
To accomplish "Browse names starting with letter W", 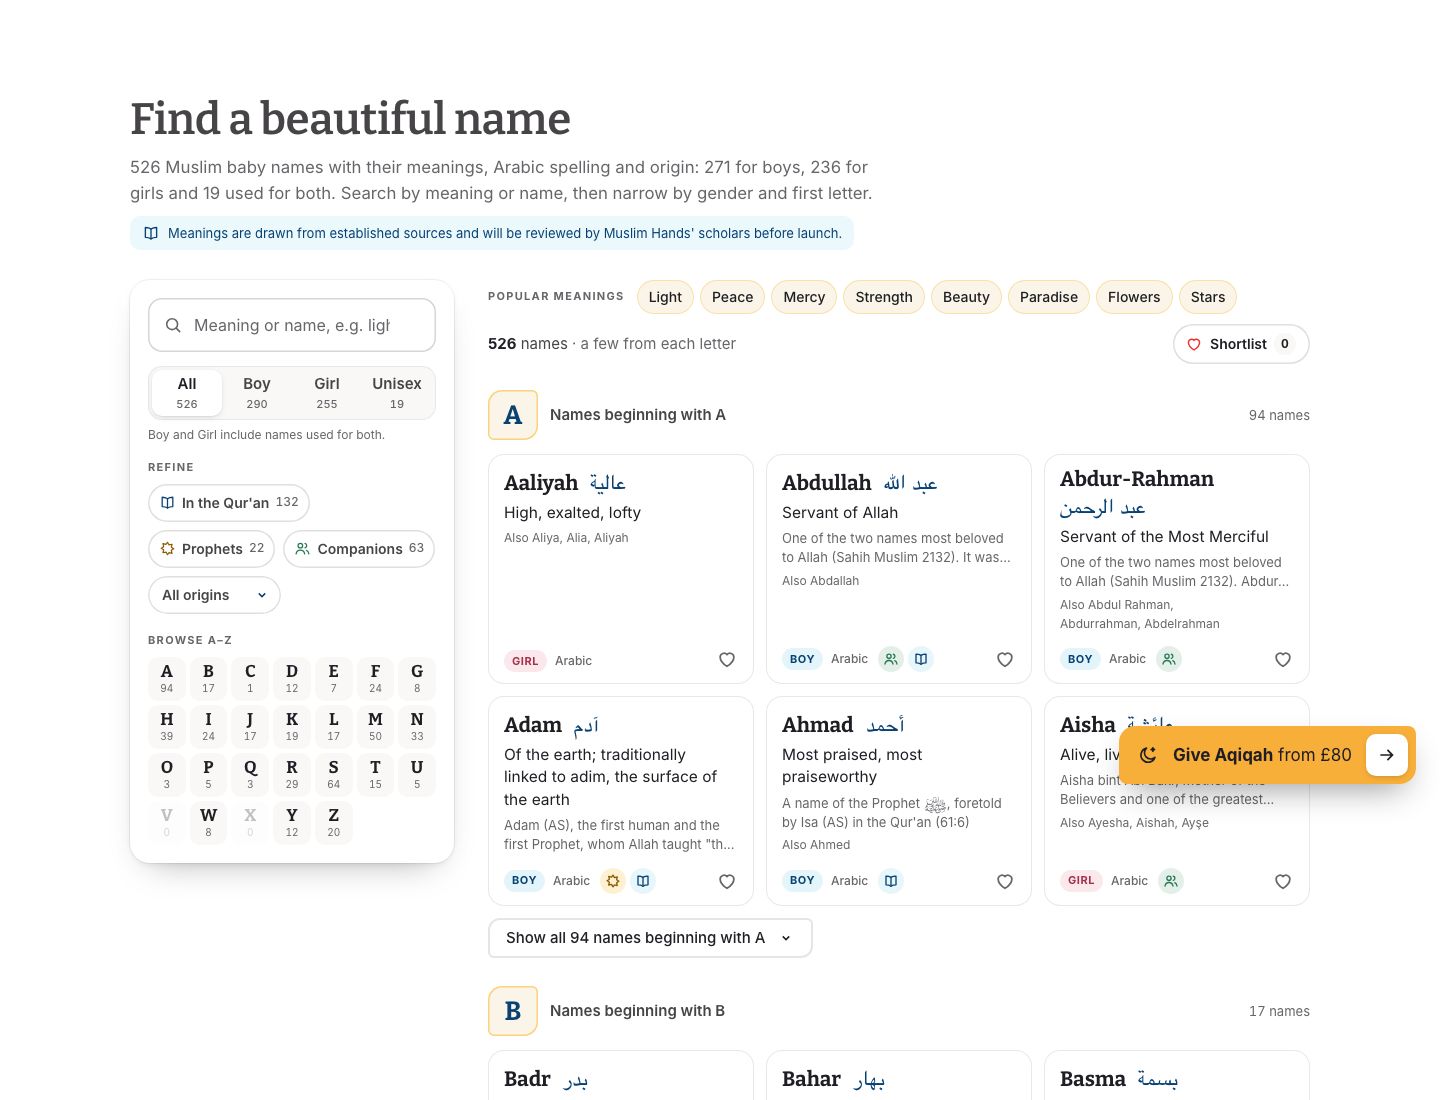I will (x=208, y=822).
